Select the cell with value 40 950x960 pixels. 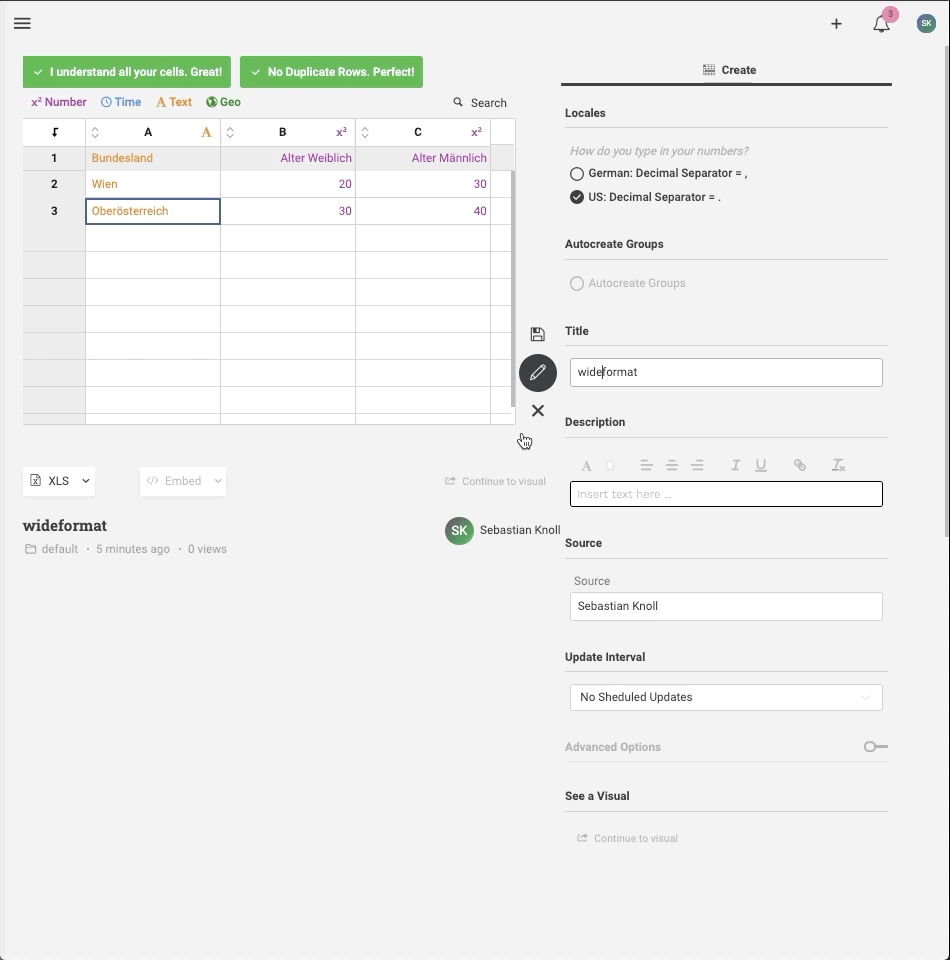(423, 211)
